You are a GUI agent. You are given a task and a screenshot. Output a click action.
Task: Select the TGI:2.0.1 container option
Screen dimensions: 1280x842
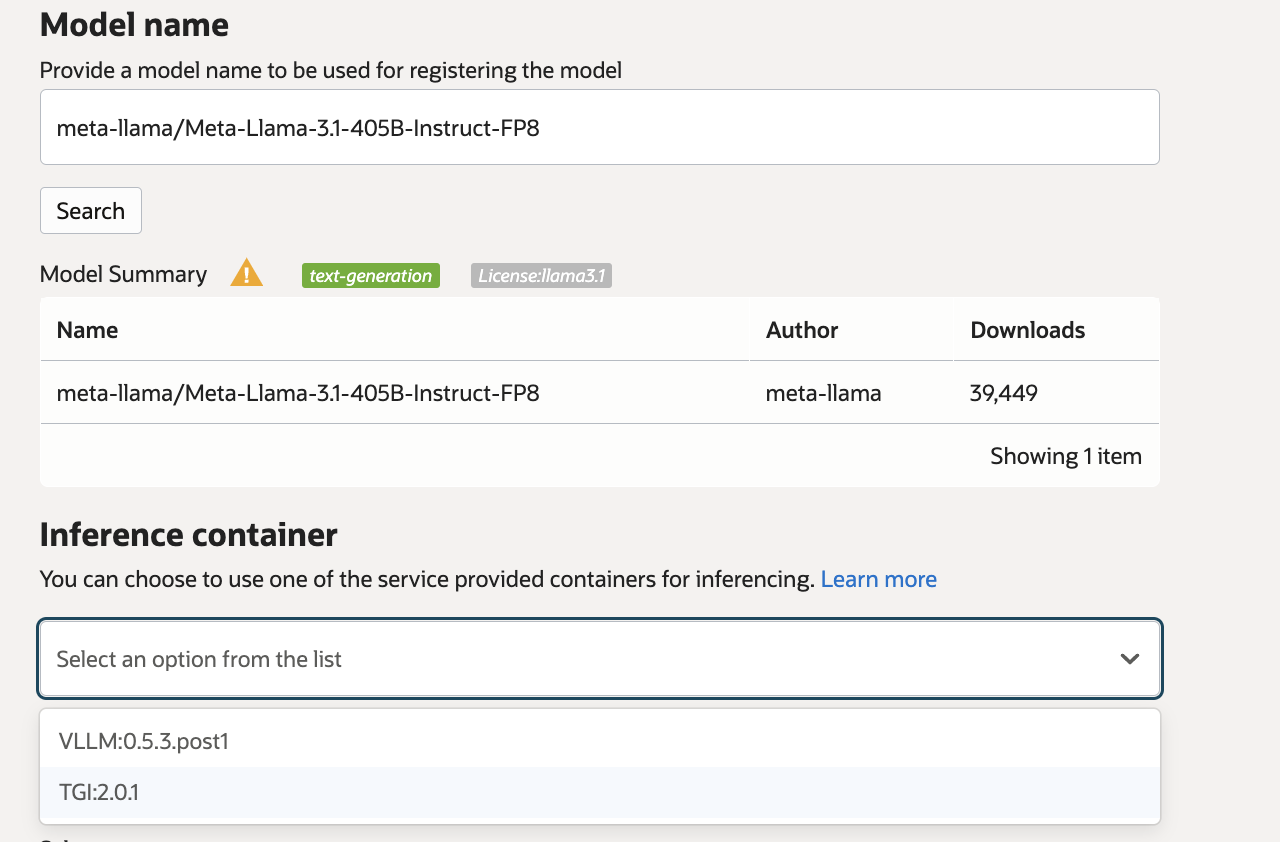[x=99, y=793]
